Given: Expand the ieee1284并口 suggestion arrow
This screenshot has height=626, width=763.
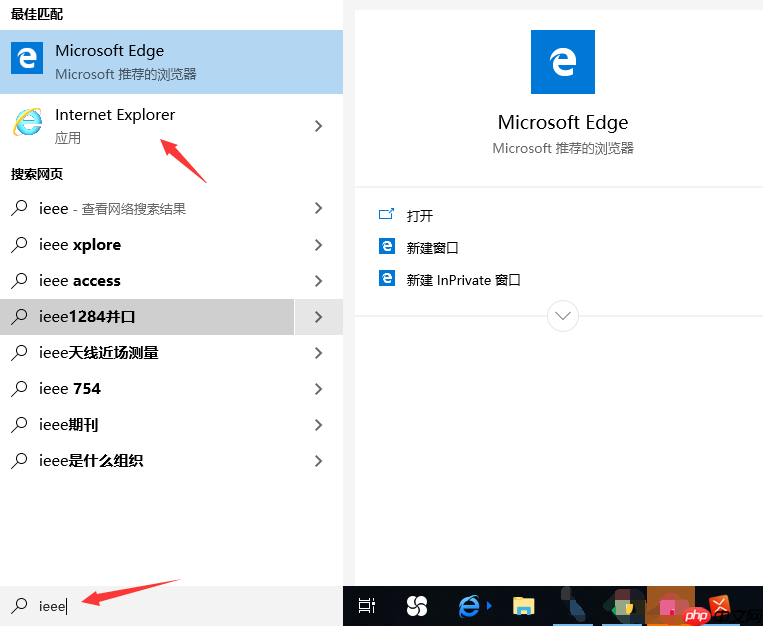Looking at the screenshot, I should coord(318,317).
